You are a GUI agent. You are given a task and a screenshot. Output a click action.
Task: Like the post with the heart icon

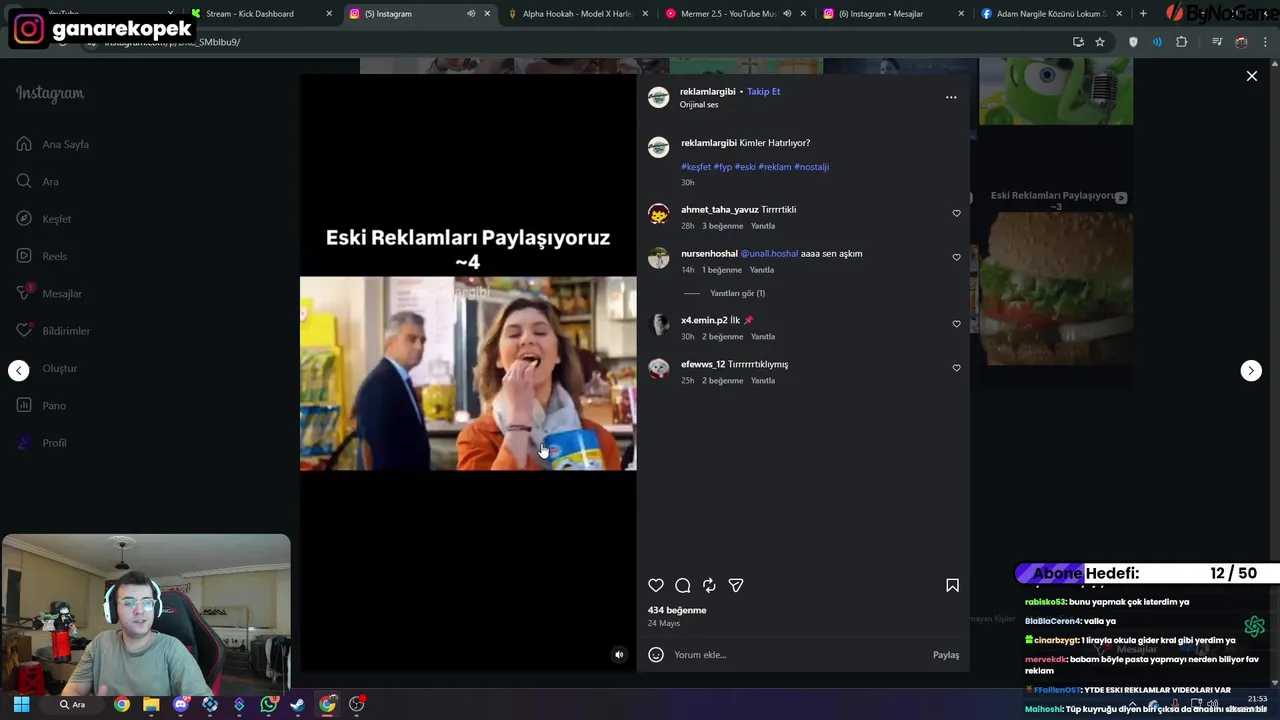pyautogui.click(x=656, y=585)
